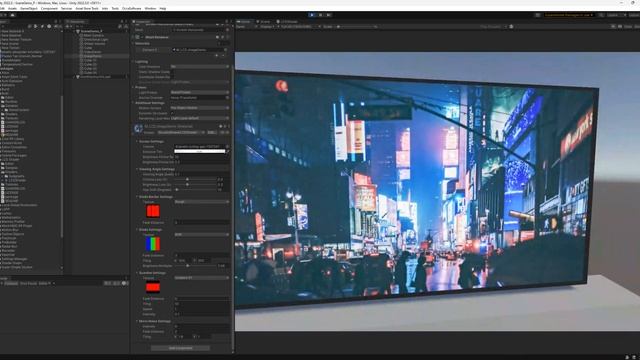Click the Inspector lock icon

click(x=227, y=22)
